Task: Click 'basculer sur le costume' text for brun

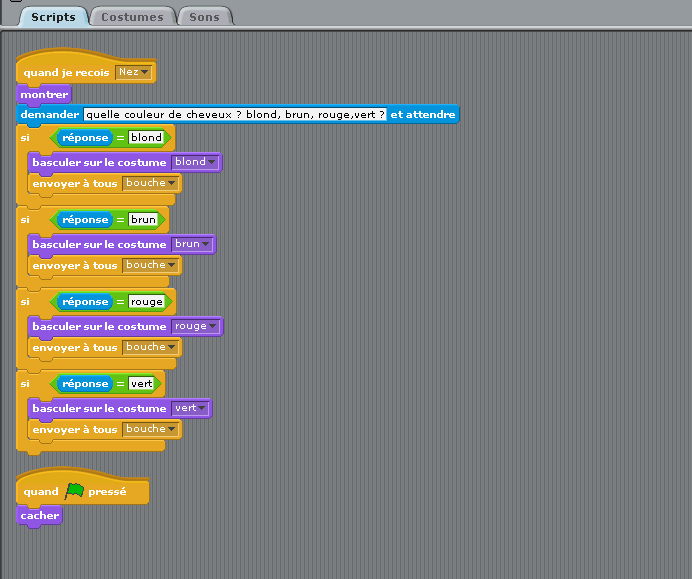Action: click(x=99, y=244)
